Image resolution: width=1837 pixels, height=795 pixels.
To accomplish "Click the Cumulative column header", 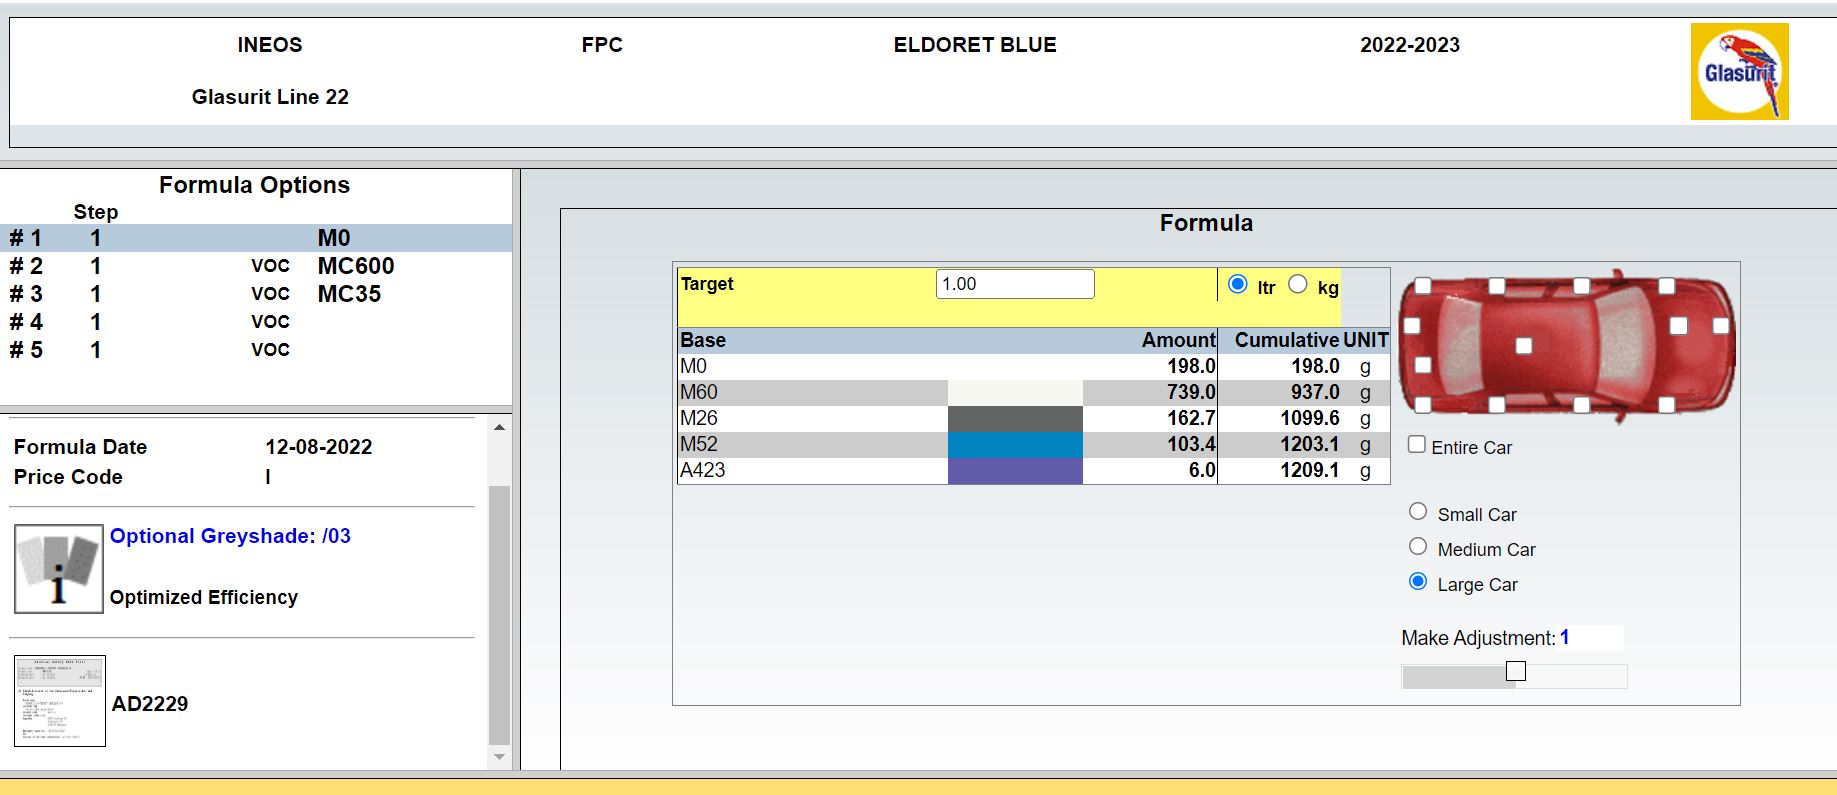I will click(x=1287, y=340).
